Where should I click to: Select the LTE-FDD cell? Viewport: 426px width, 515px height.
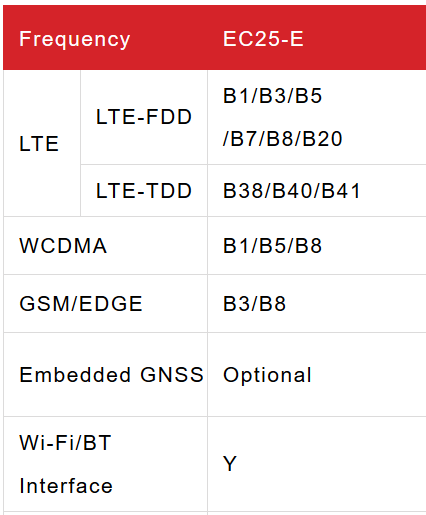click(x=144, y=117)
